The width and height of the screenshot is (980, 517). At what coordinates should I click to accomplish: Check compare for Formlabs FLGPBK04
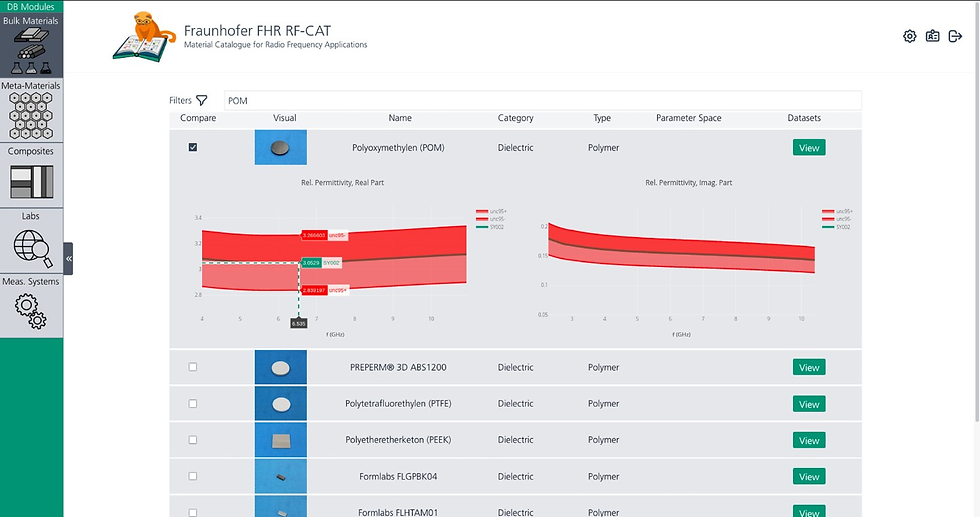click(x=192, y=476)
